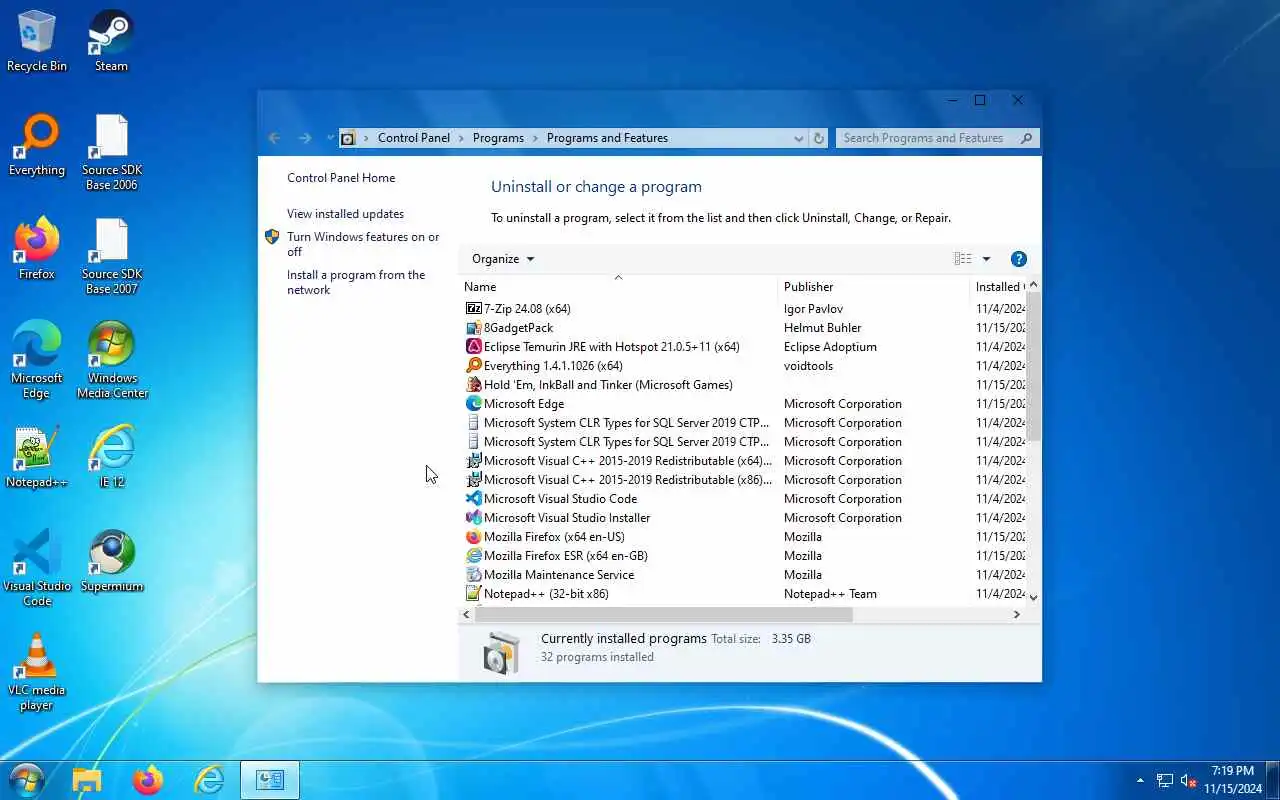Launch Internet Explorer from the taskbar
The width and height of the screenshot is (1280, 800).
[x=209, y=780]
